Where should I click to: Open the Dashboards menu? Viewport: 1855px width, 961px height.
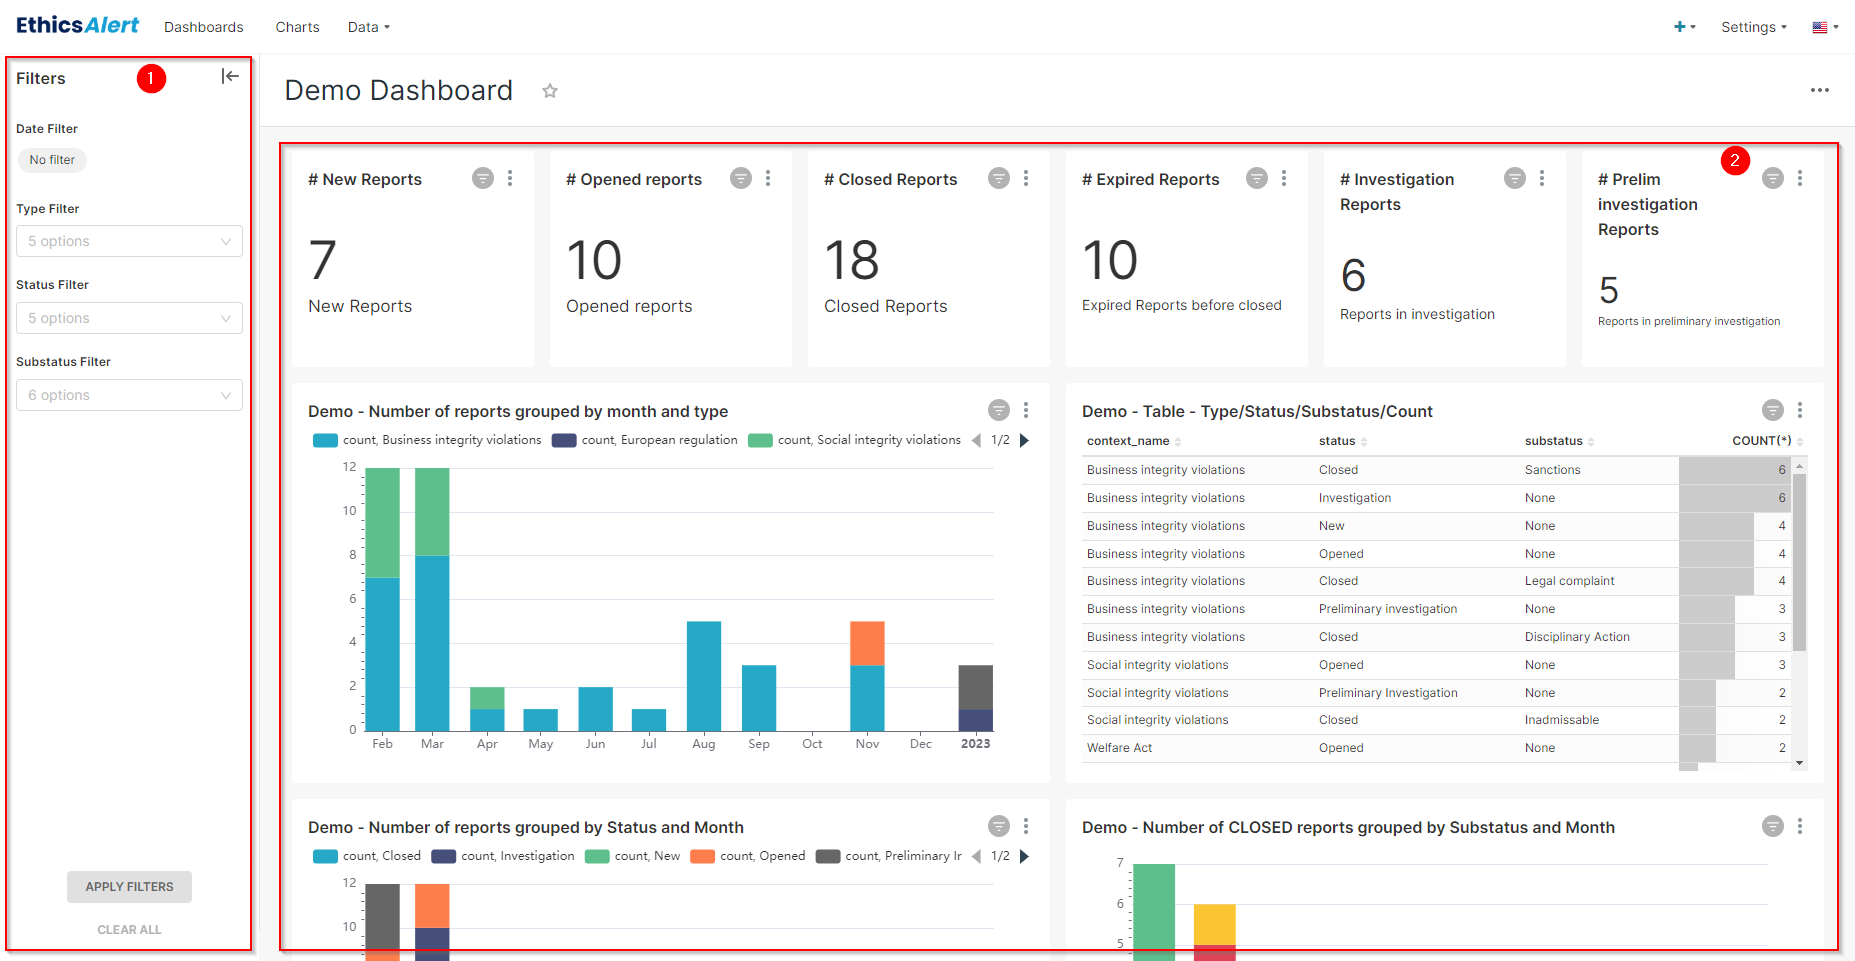click(x=203, y=27)
